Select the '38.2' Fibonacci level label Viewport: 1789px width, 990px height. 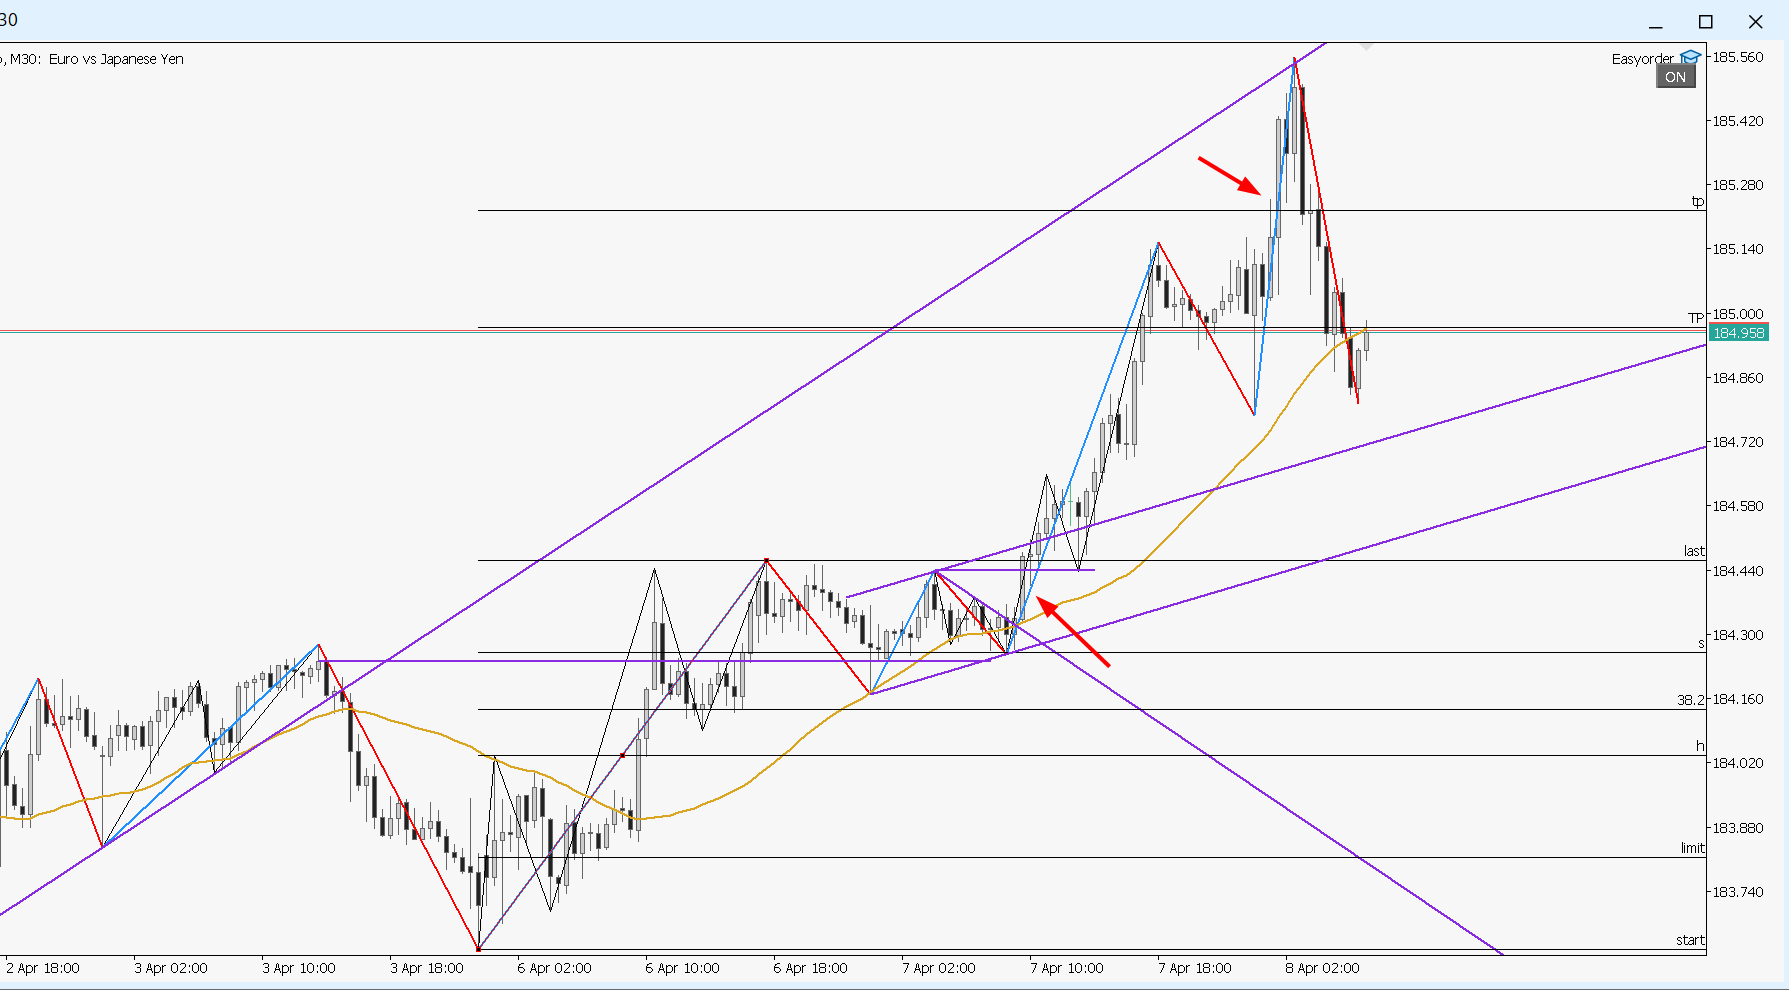point(1690,700)
